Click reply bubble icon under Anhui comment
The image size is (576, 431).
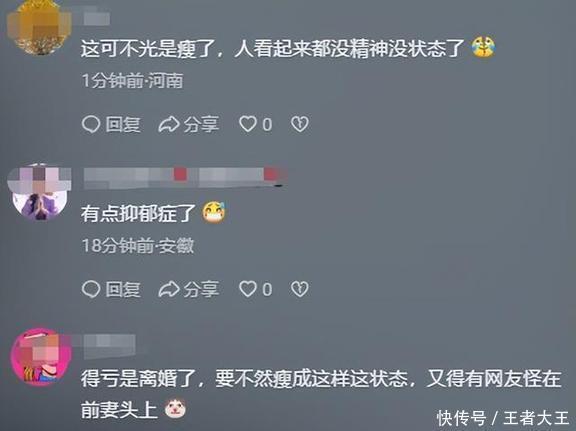(x=91, y=289)
